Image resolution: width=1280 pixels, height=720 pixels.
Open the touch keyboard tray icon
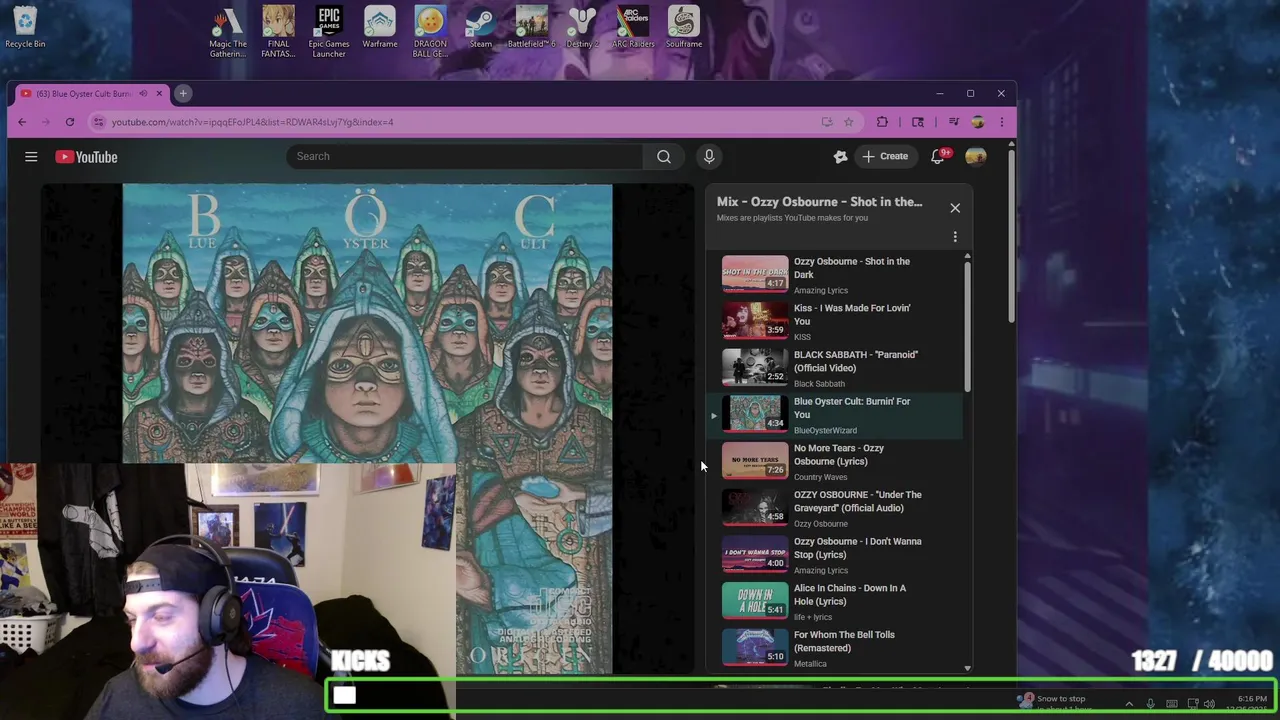pos(1172,704)
